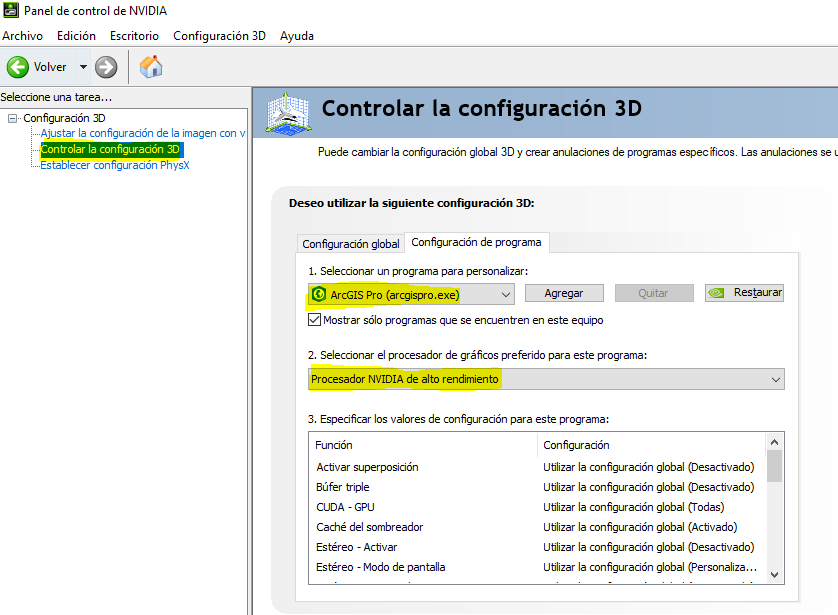This screenshot has height=615, width=838.
Task: Toggle Mostrar sólo programas de este equipo
Action: (x=314, y=320)
